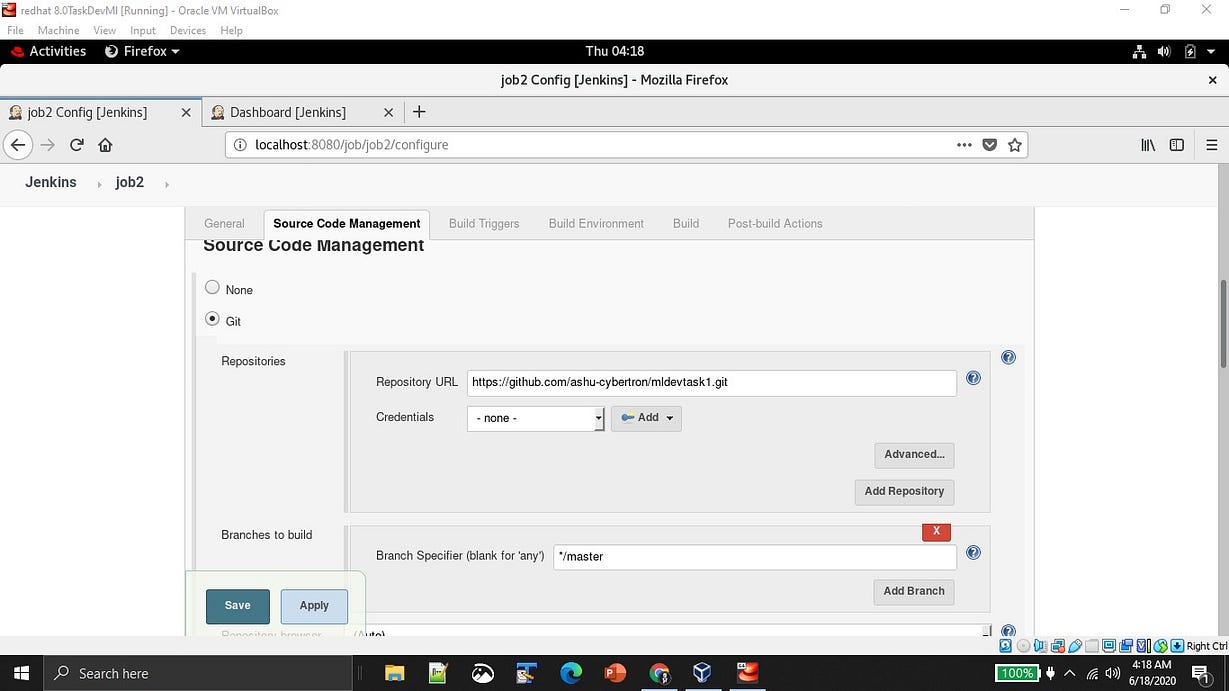The width and height of the screenshot is (1229, 691).
Task: Click the Pocket save icon
Action: click(x=990, y=145)
